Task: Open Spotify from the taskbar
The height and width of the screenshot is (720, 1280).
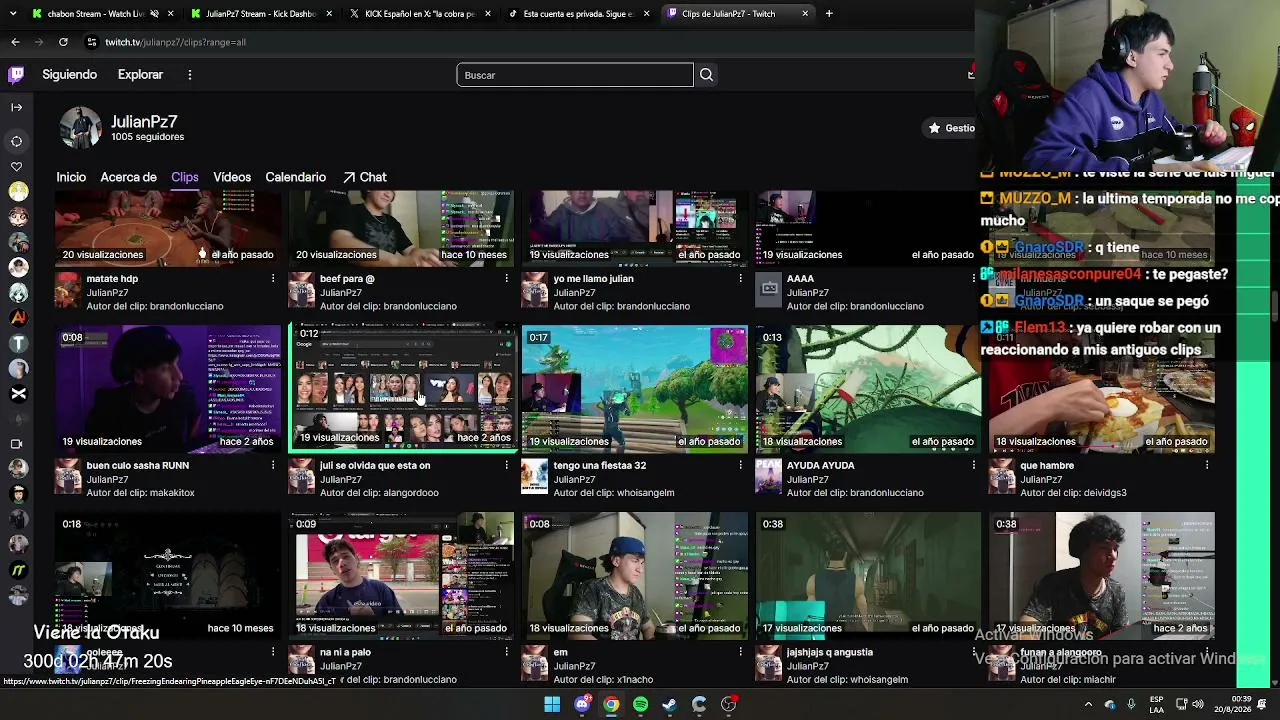Action: click(640, 704)
